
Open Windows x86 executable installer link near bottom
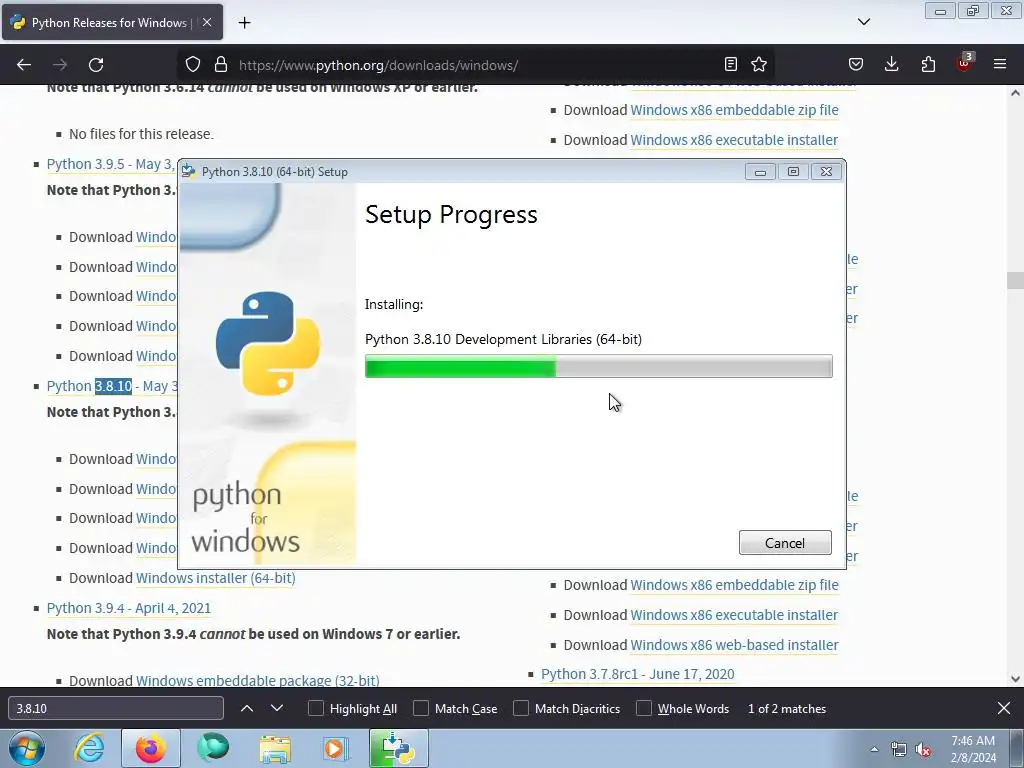tap(734, 615)
